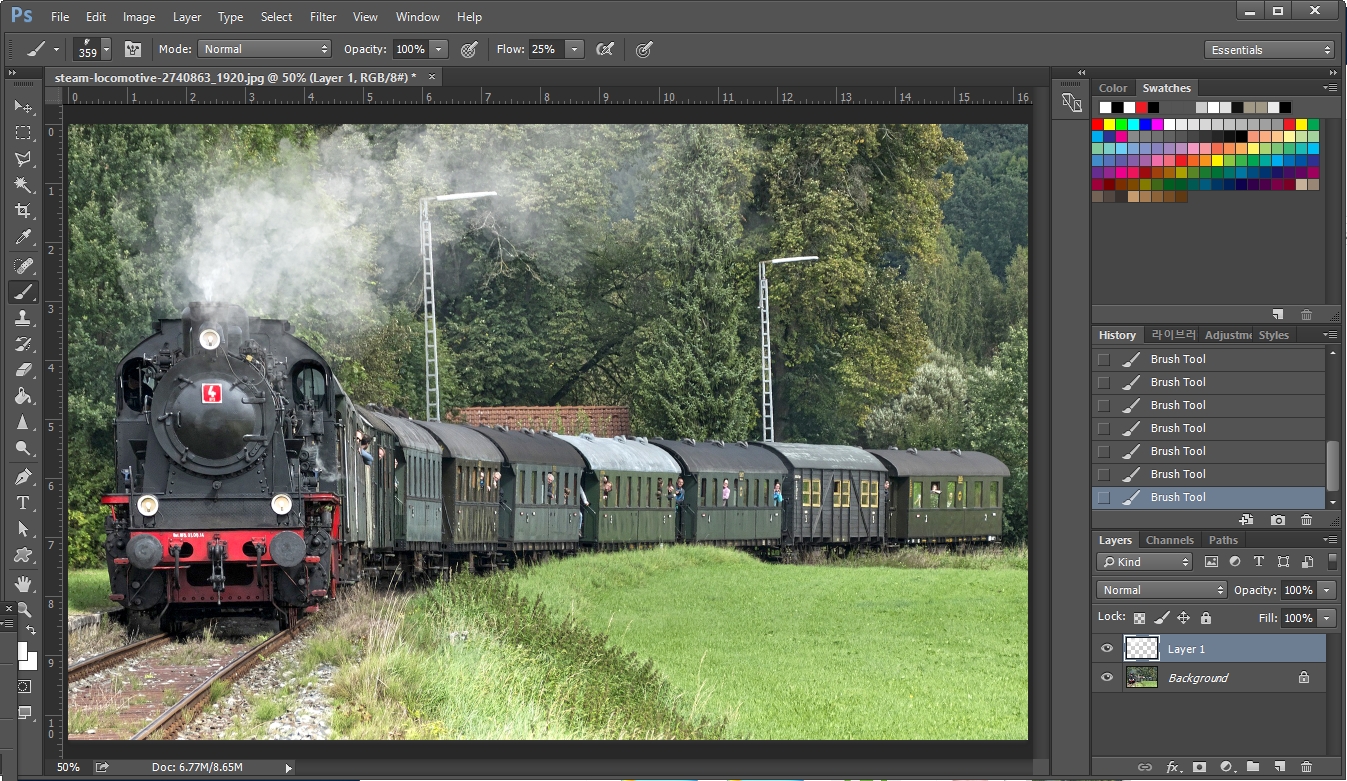Hide the Background layer eye icon
This screenshot has width=1347, height=781.
coord(1107,678)
